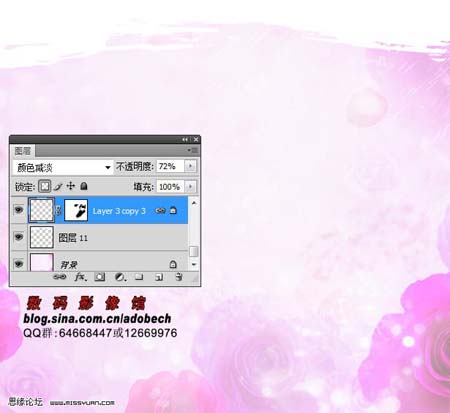Open the 颜色减淡 blend mode dropdown
The image size is (450, 413).
[63, 167]
